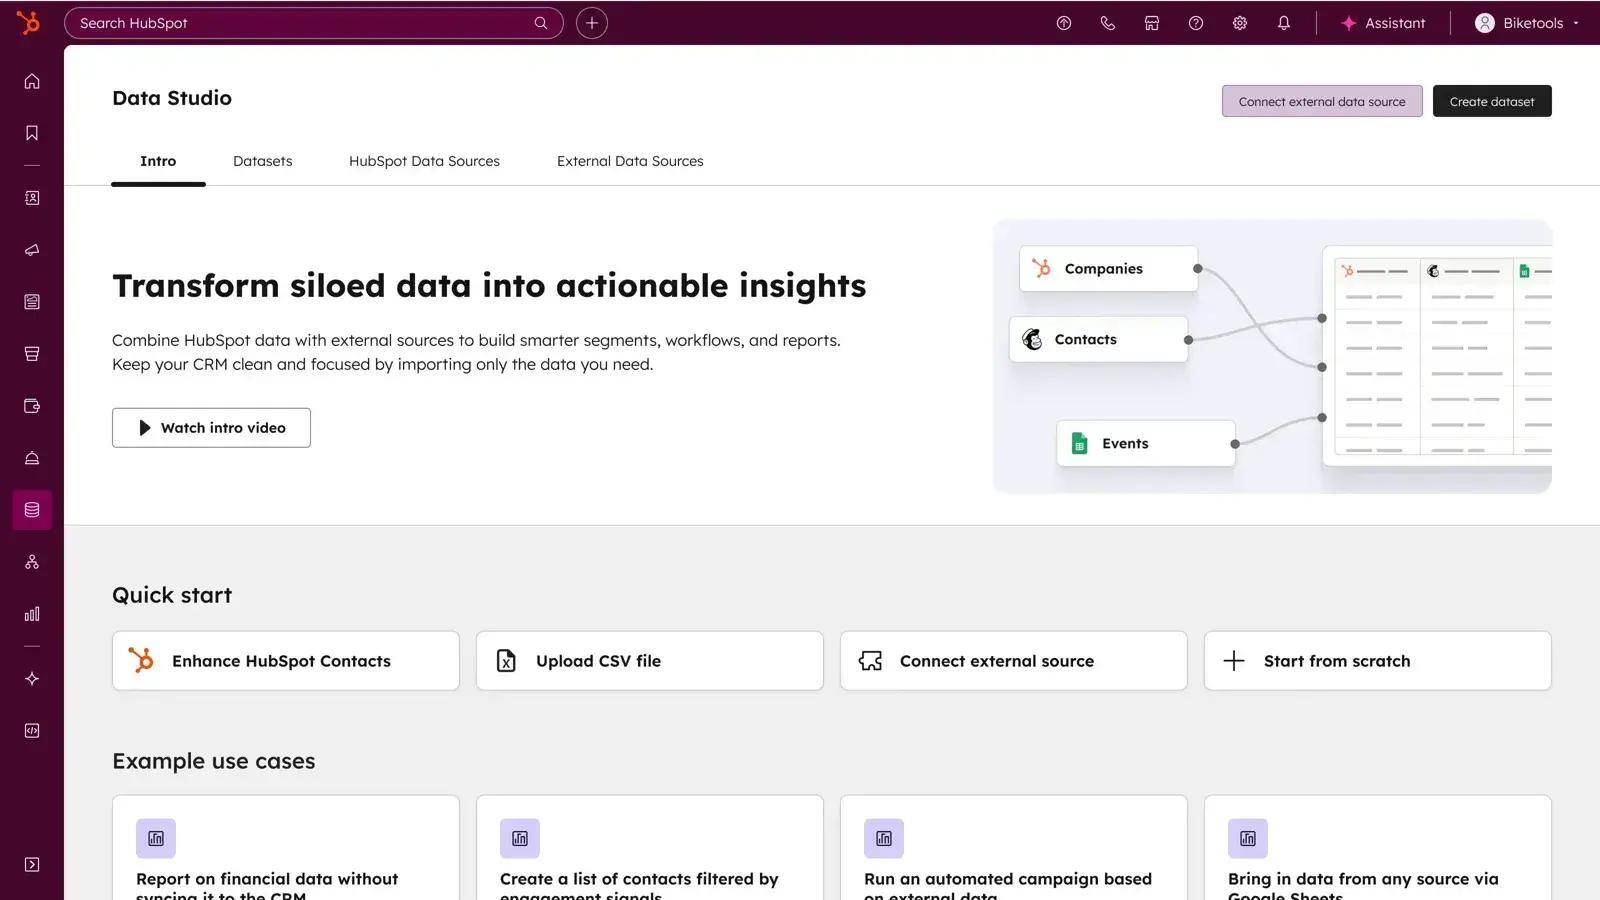This screenshot has width=1600, height=900.
Task: Open the CRM contacts icon in the sidebar
Action: 32,198
